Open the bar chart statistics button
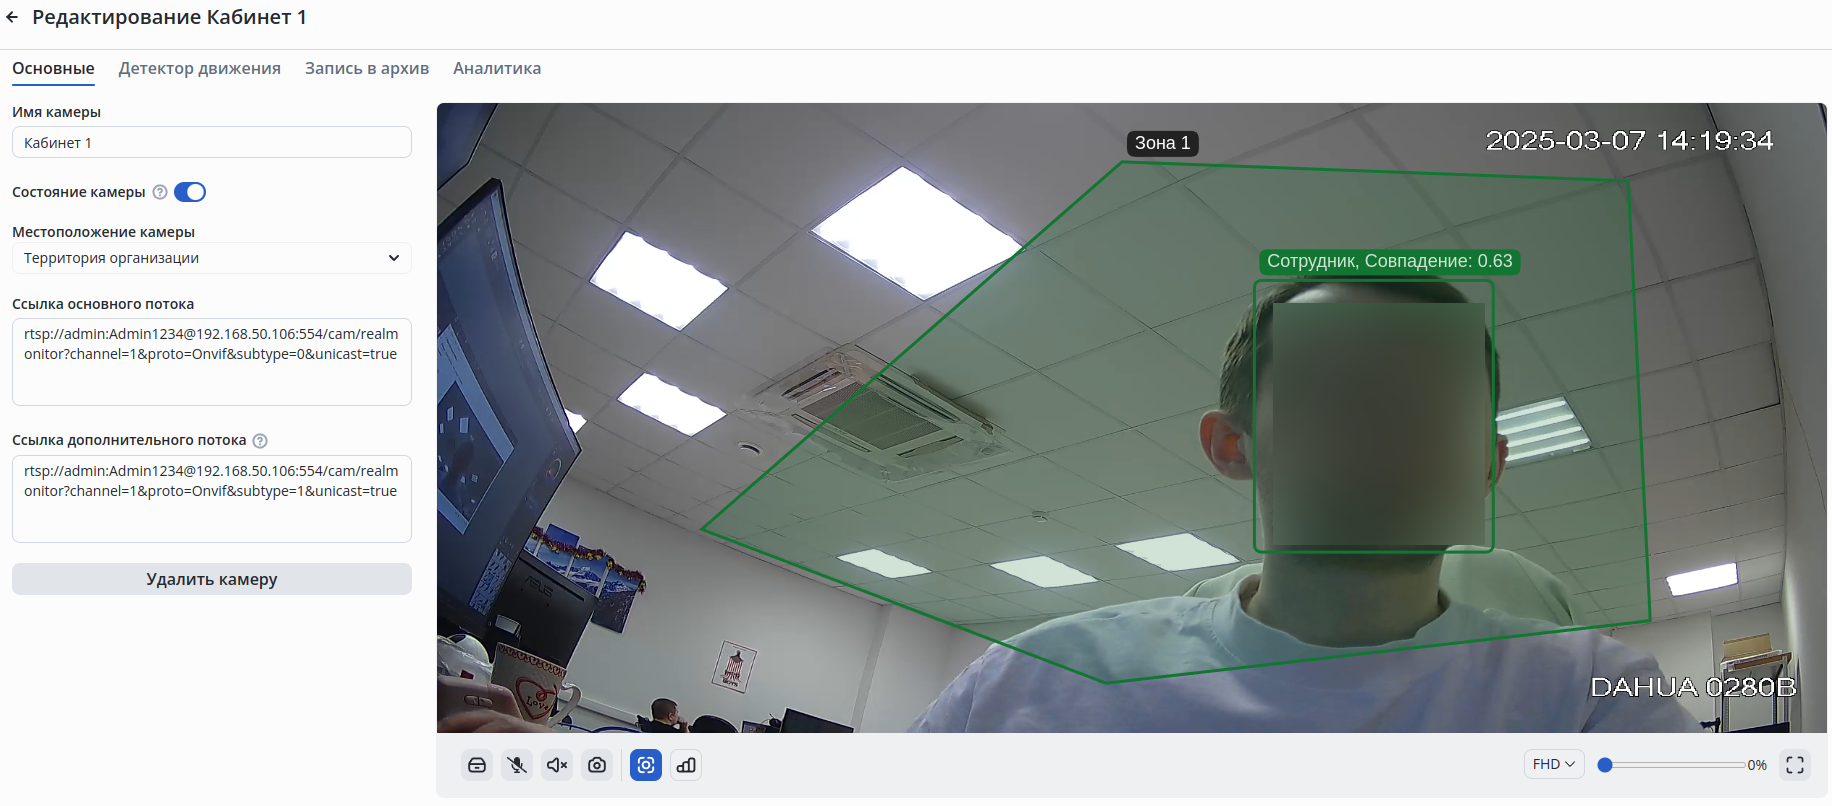This screenshot has height=806, width=1832. coord(686,765)
